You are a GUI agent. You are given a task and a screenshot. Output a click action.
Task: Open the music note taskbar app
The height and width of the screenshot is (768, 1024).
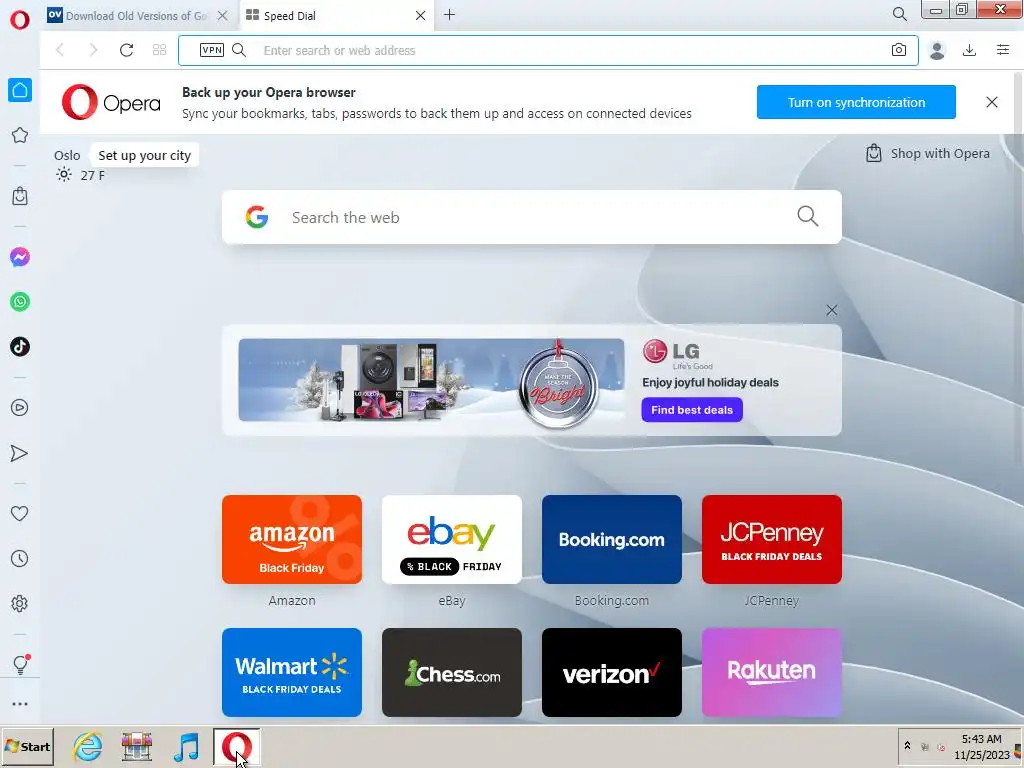[x=187, y=746]
